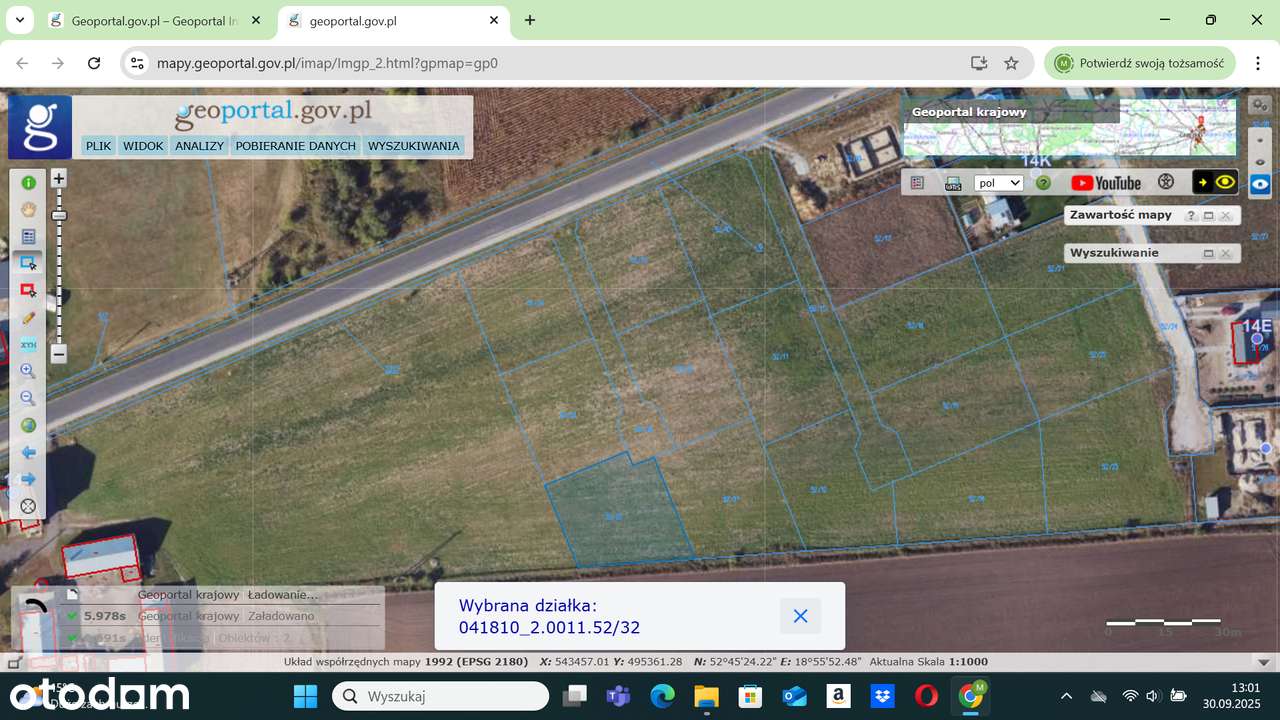The image size is (1280, 720).
Task: Expand the tab search chevron
Action: coord(19,20)
